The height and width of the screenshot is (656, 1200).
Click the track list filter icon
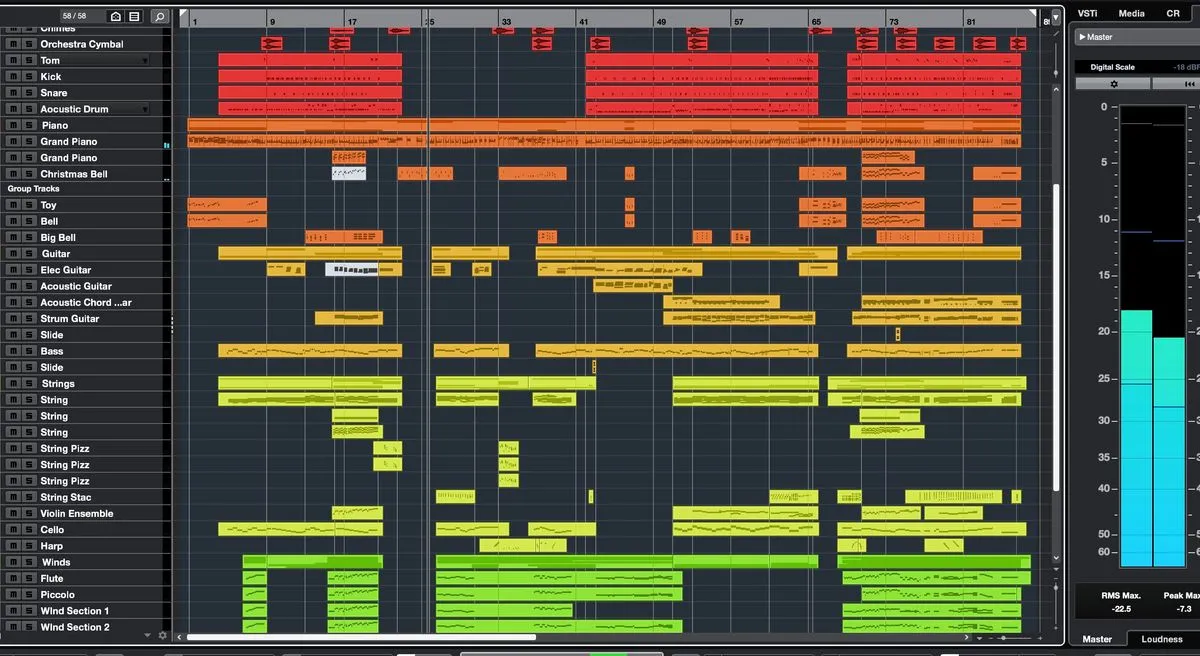coord(134,17)
